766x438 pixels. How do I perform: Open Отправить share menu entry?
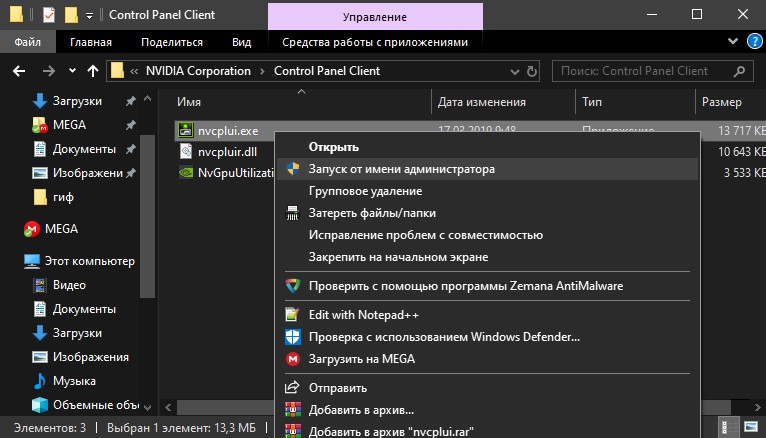tap(488, 388)
